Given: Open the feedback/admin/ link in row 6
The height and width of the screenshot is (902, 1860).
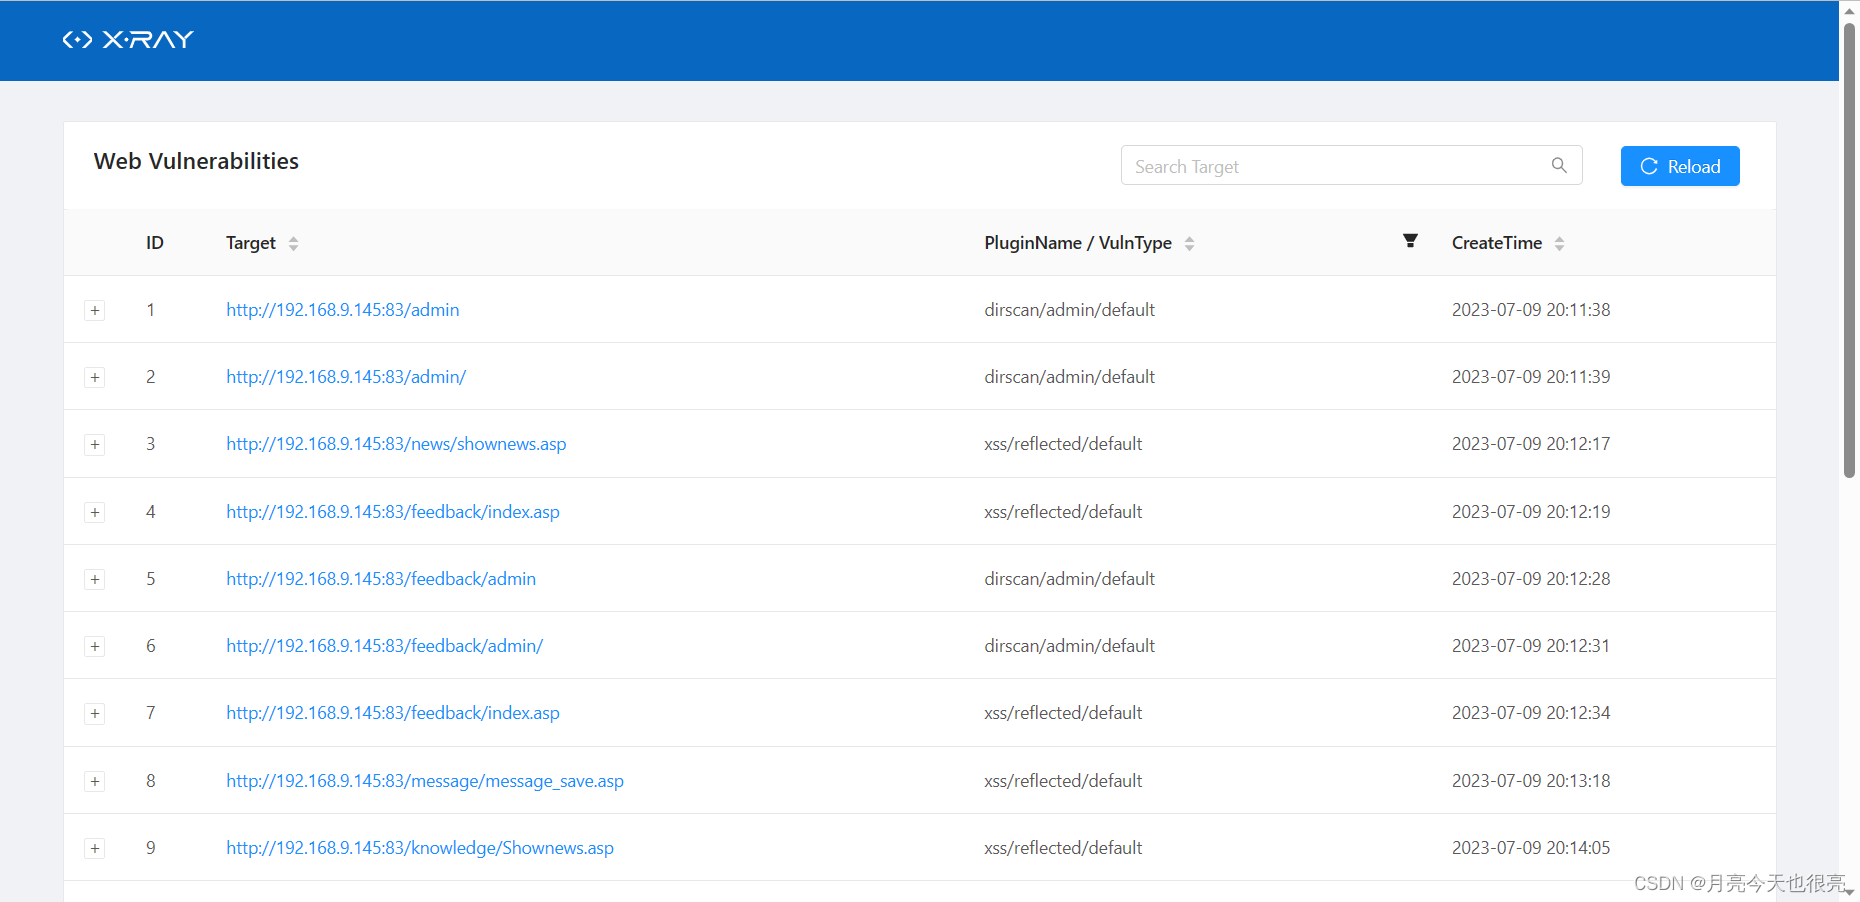Looking at the screenshot, I should [x=385, y=646].
